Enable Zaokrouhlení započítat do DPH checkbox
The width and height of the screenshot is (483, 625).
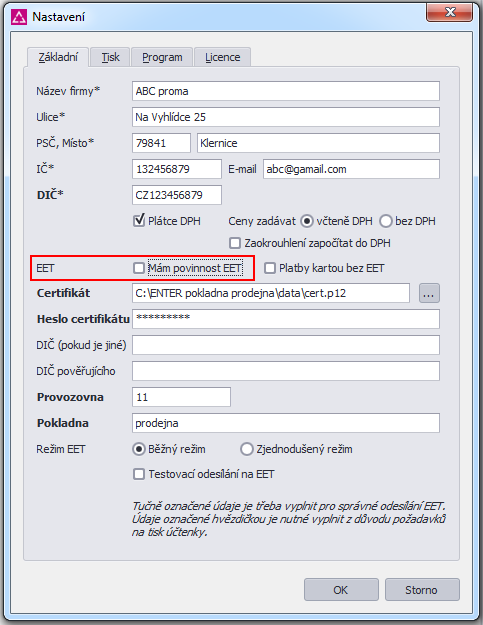235,243
